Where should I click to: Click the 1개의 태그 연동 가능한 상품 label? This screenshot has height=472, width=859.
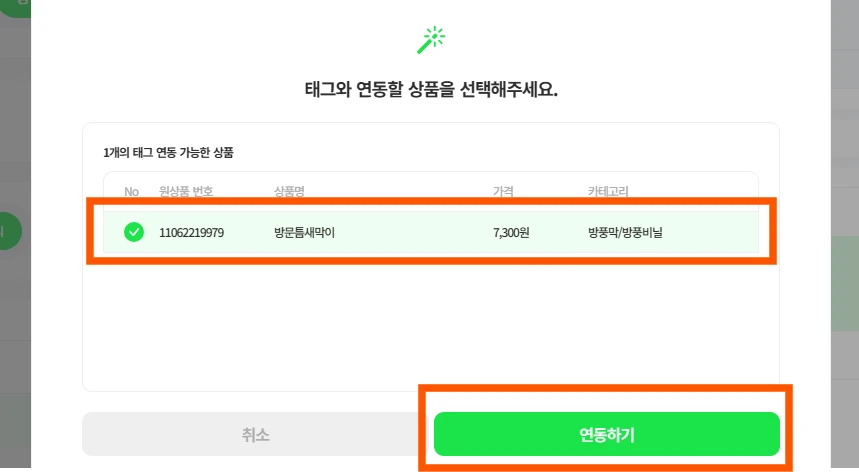pos(168,153)
